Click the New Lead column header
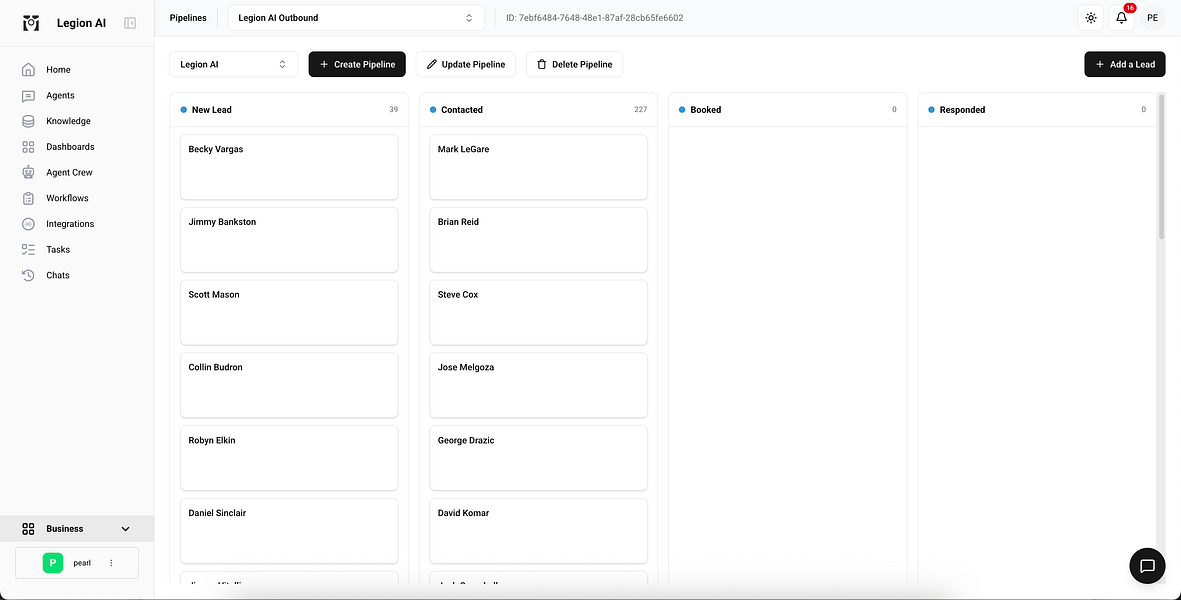This screenshot has height=600, width=1181. pyautogui.click(x=289, y=110)
